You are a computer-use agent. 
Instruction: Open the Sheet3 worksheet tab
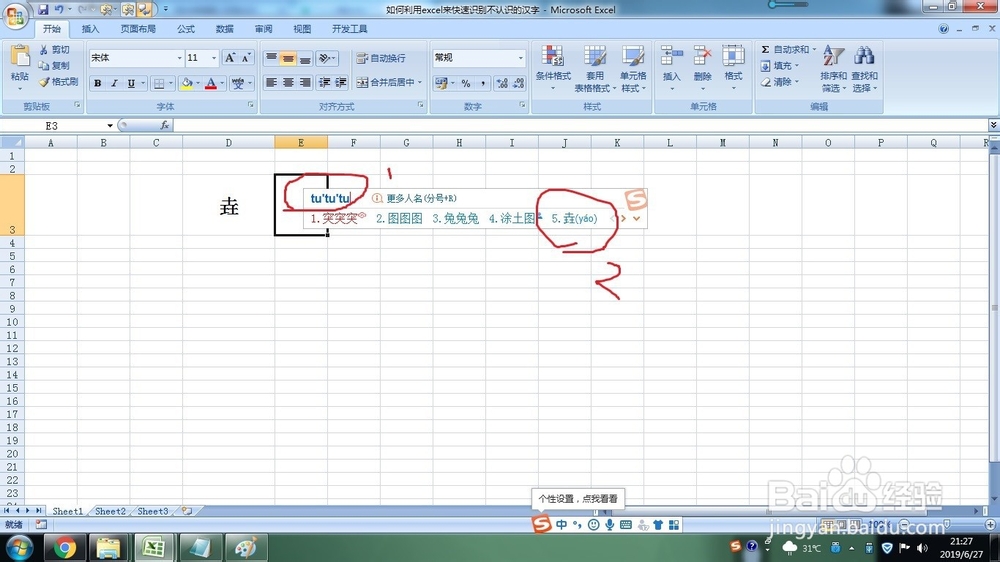pyautogui.click(x=152, y=511)
